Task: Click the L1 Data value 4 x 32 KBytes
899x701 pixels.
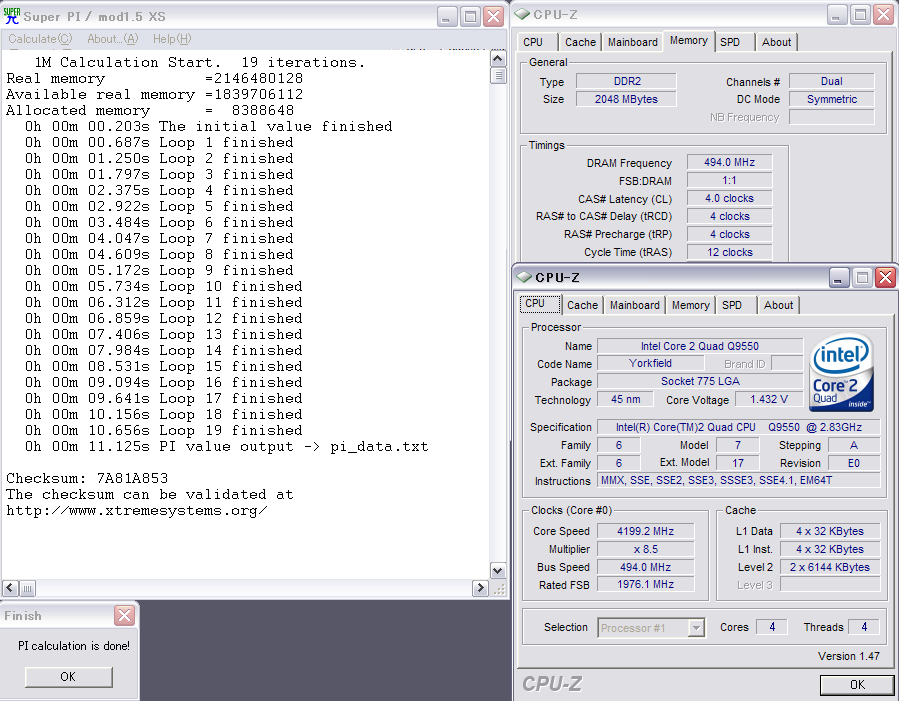Action: pyautogui.click(x=830, y=531)
